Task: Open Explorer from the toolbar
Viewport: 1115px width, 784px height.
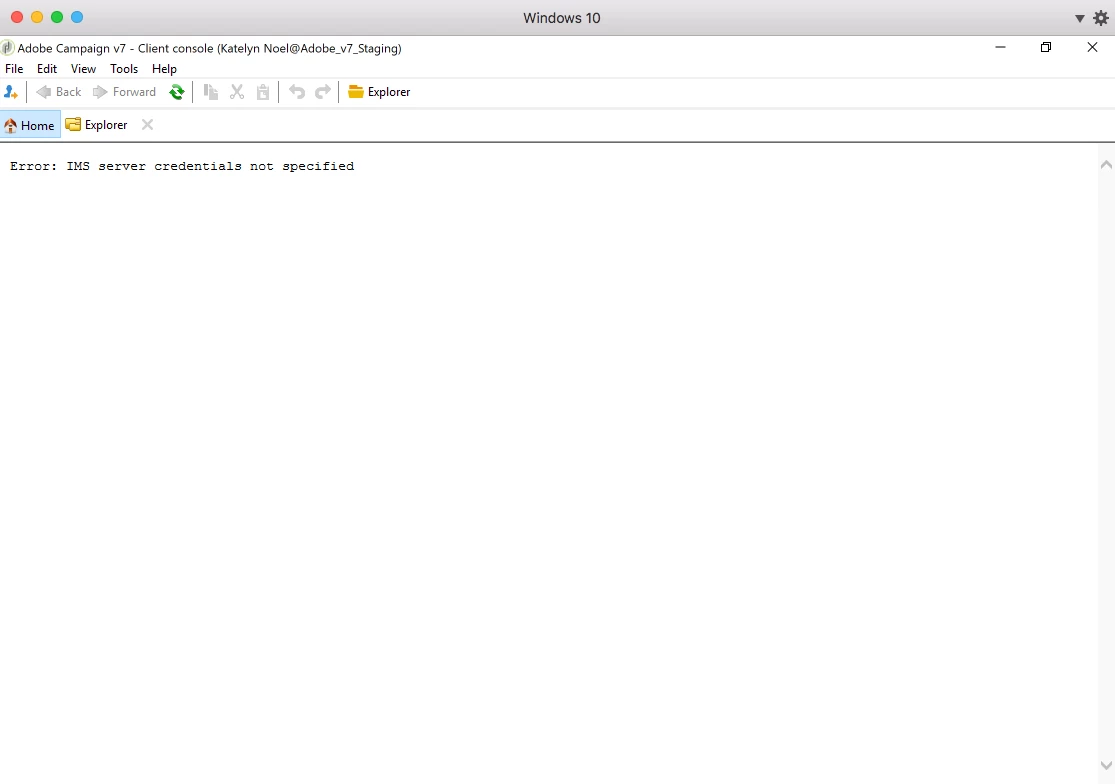Action: coord(379,92)
